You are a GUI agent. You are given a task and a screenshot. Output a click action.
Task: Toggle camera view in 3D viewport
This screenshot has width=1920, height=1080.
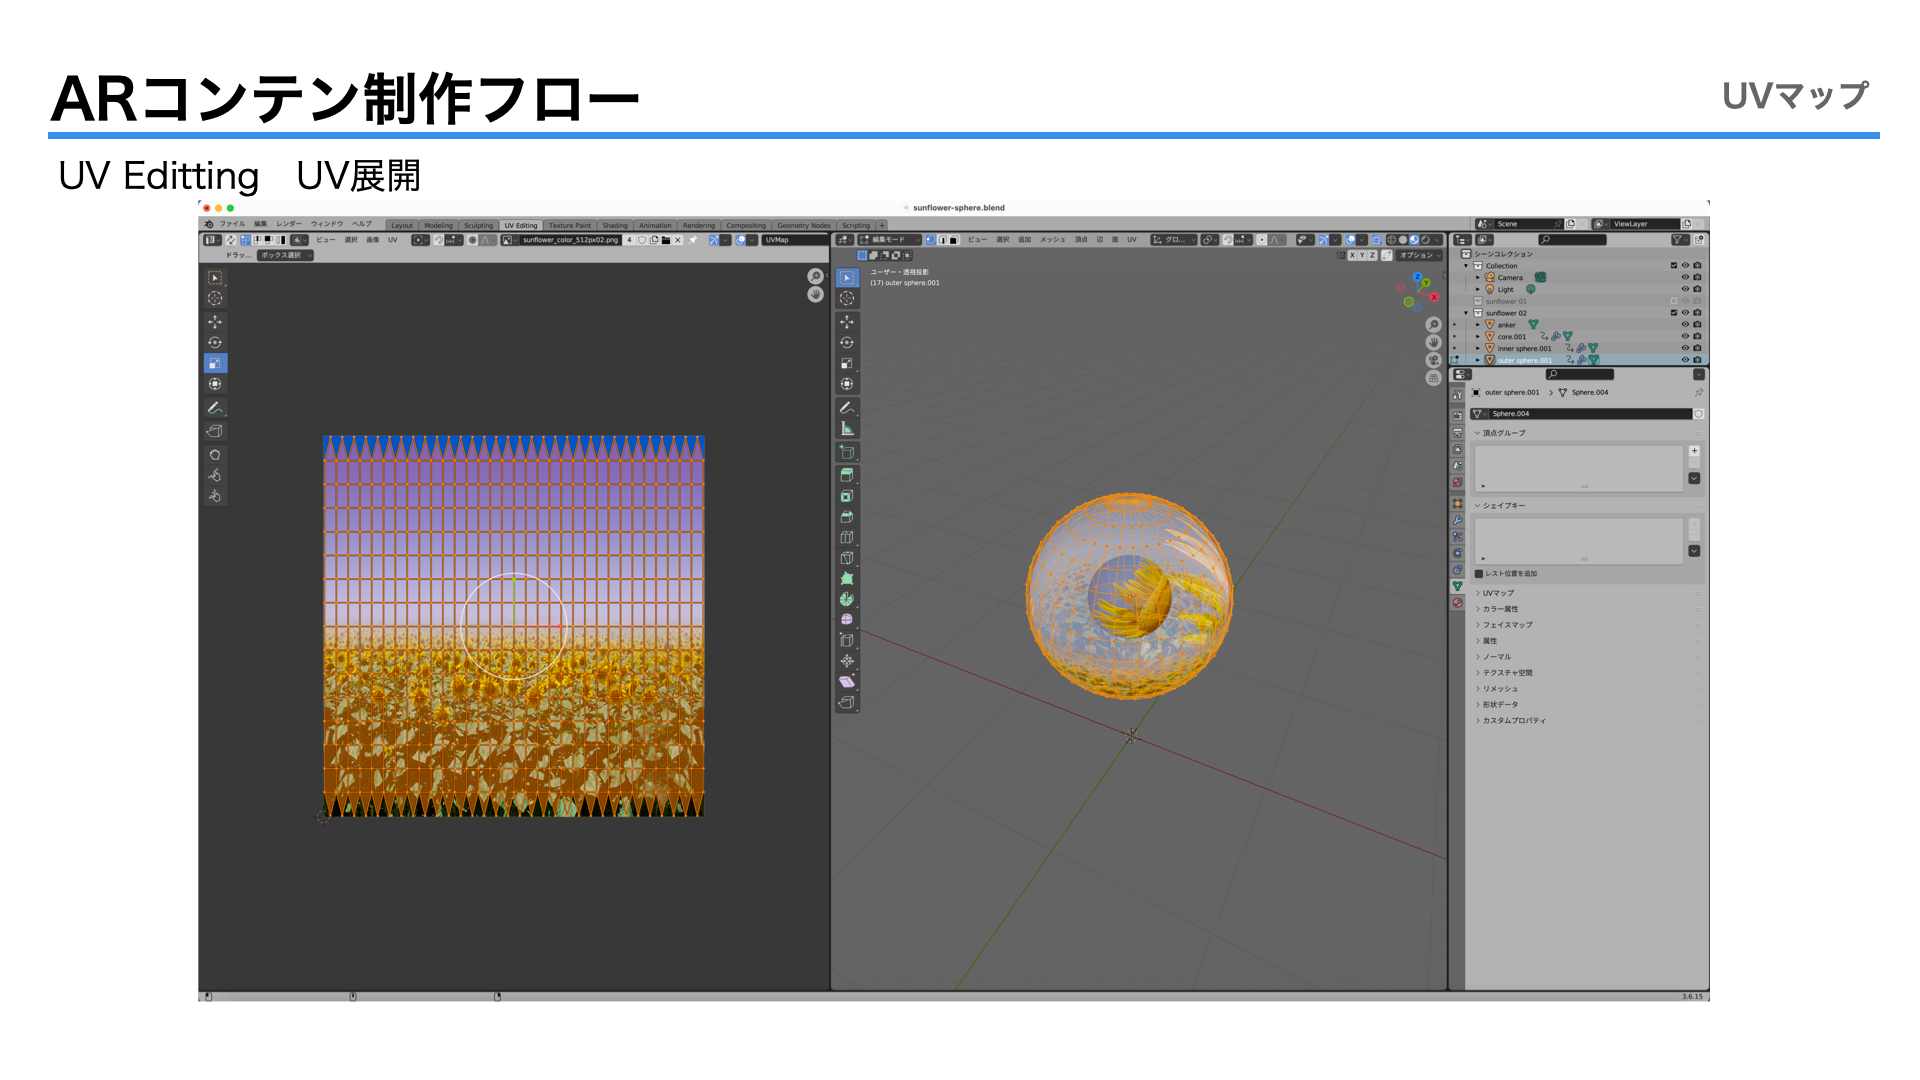[x=1433, y=360]
